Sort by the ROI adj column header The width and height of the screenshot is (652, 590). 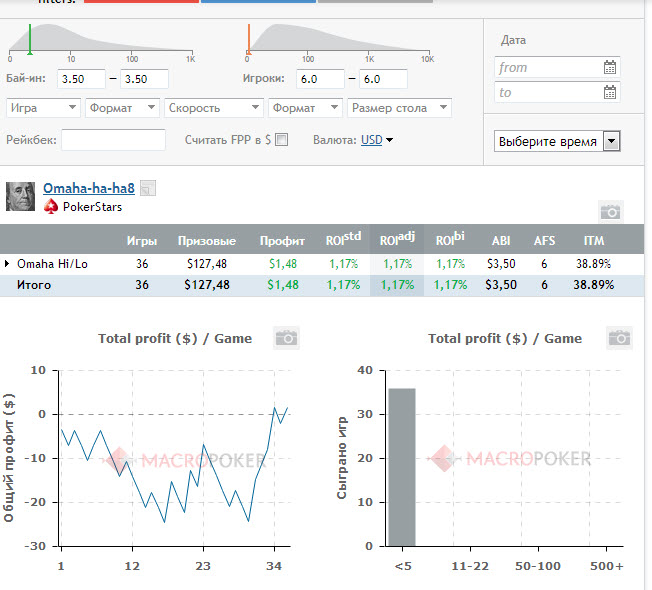tap(397, 239)
